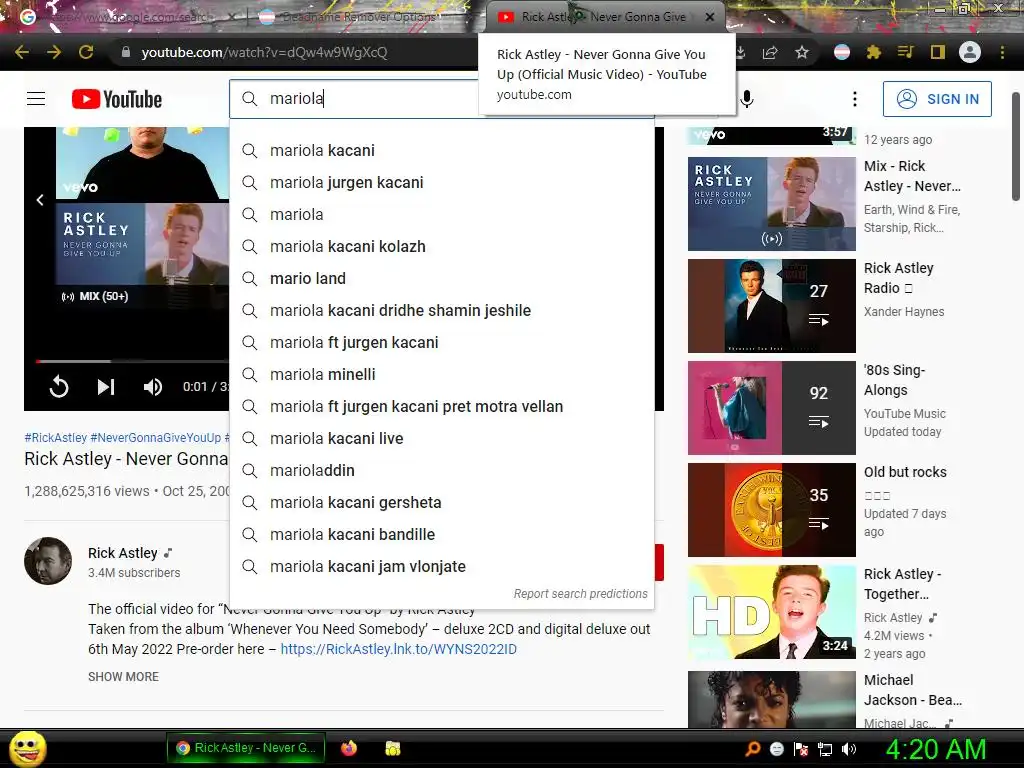The image size is (1024, 768).
Task: Select mariola kacani jam vlonjate suggestion
Action: (x=442, y=566)
